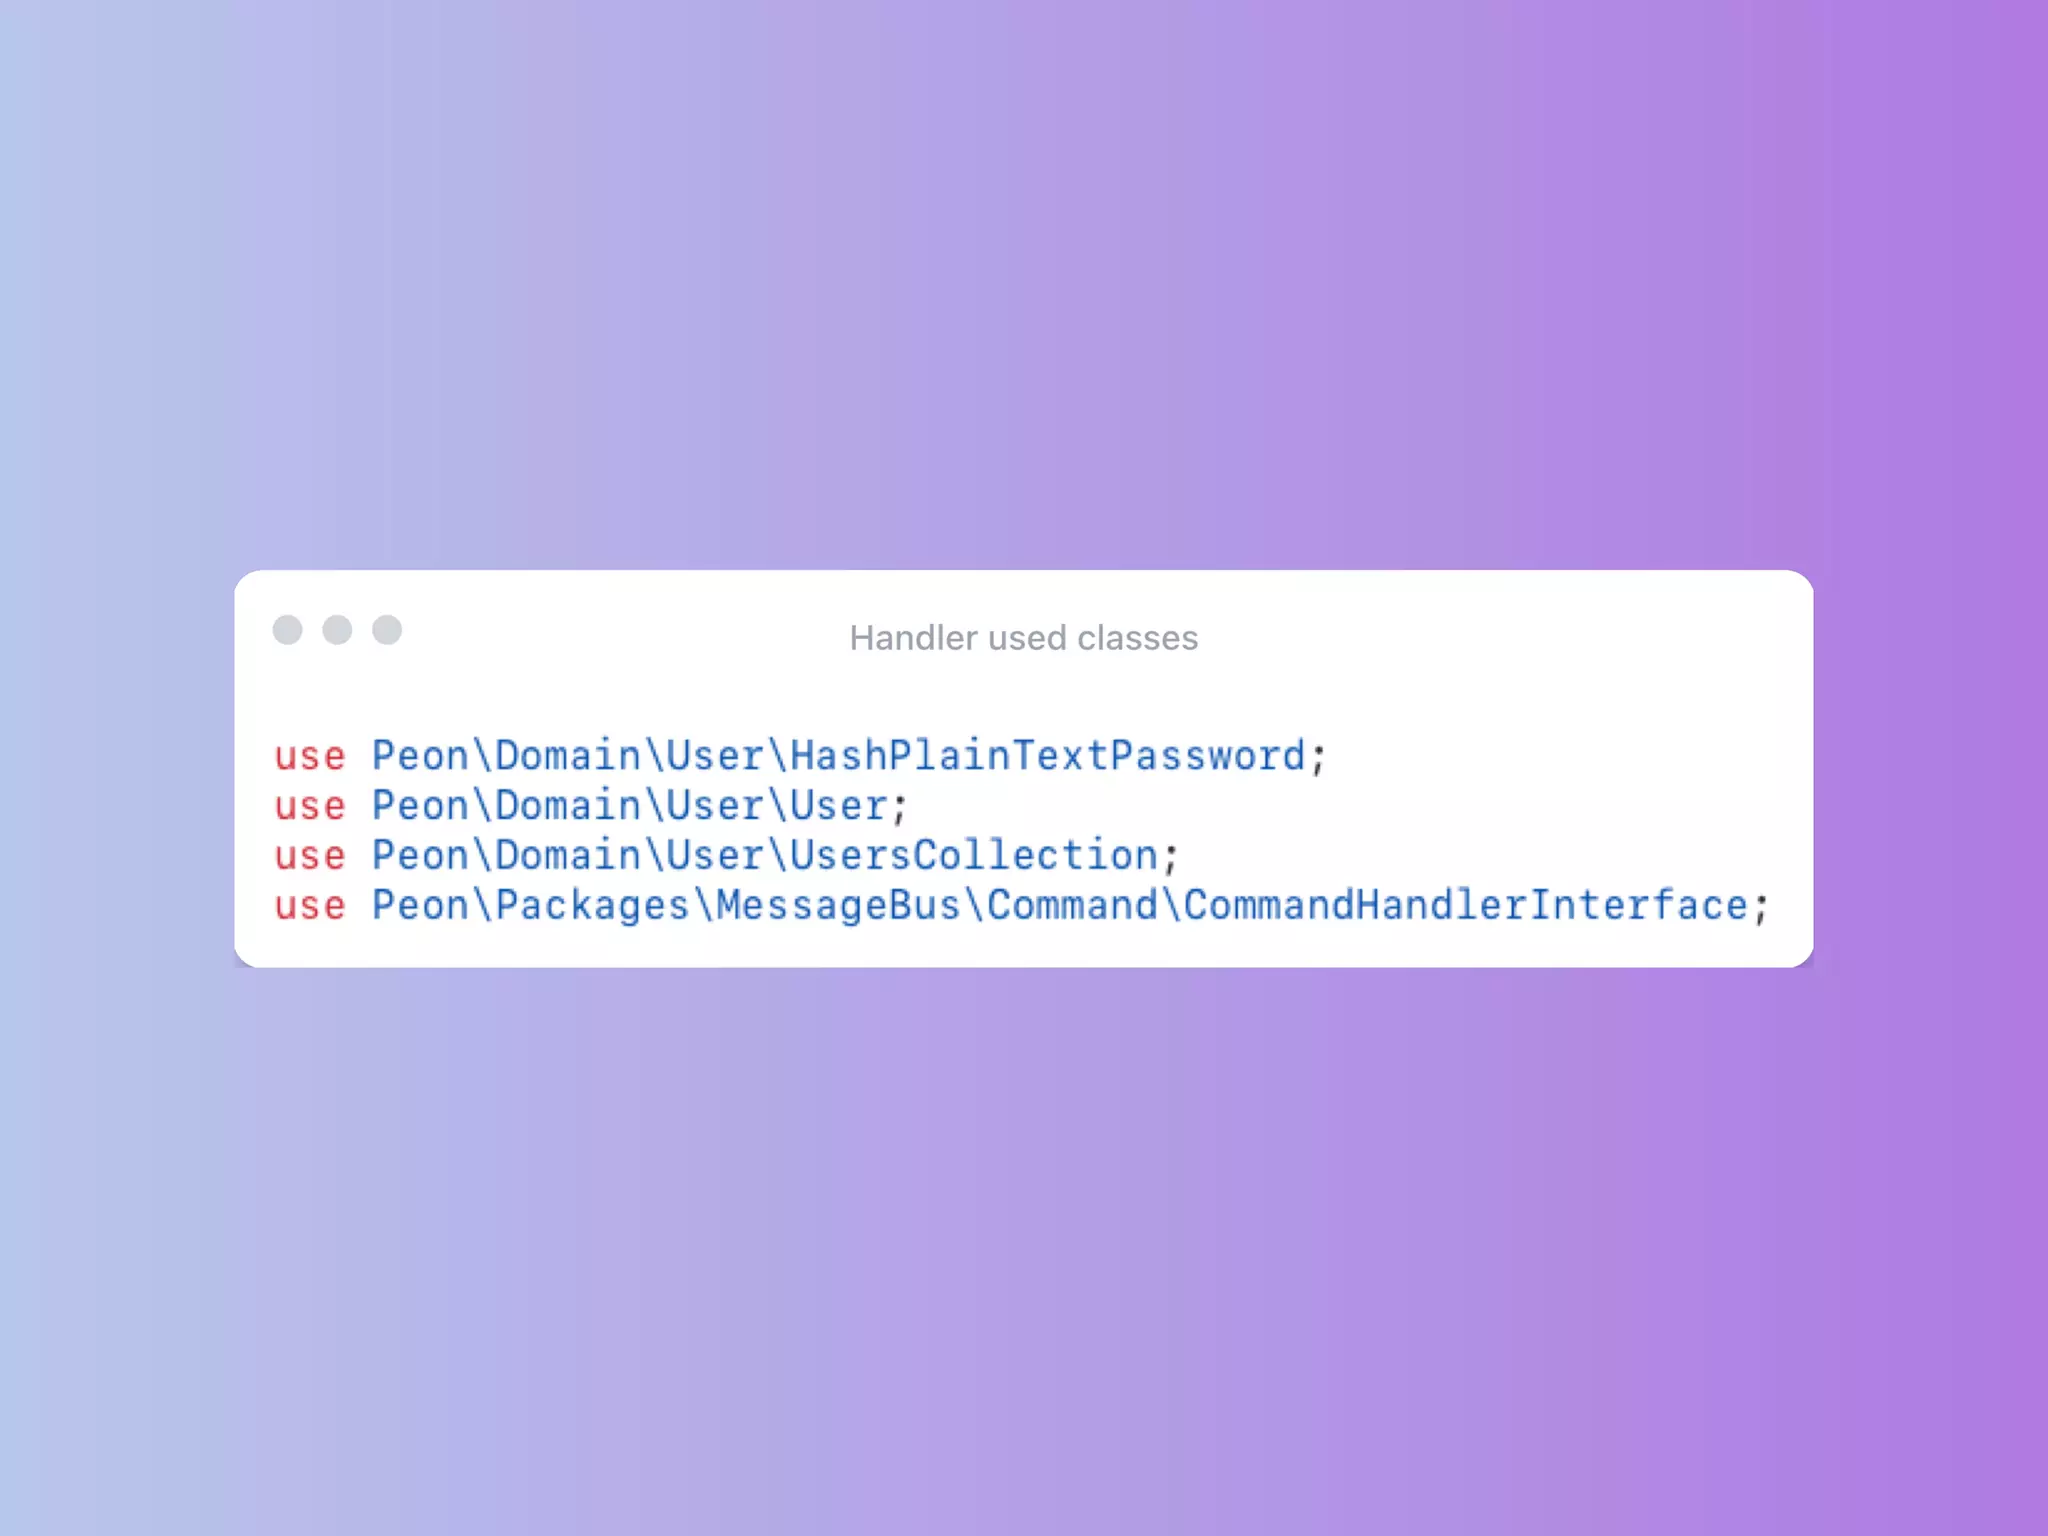Click the middle gray window dot
Screen dimensions: 2048x1536
point(337,630)
